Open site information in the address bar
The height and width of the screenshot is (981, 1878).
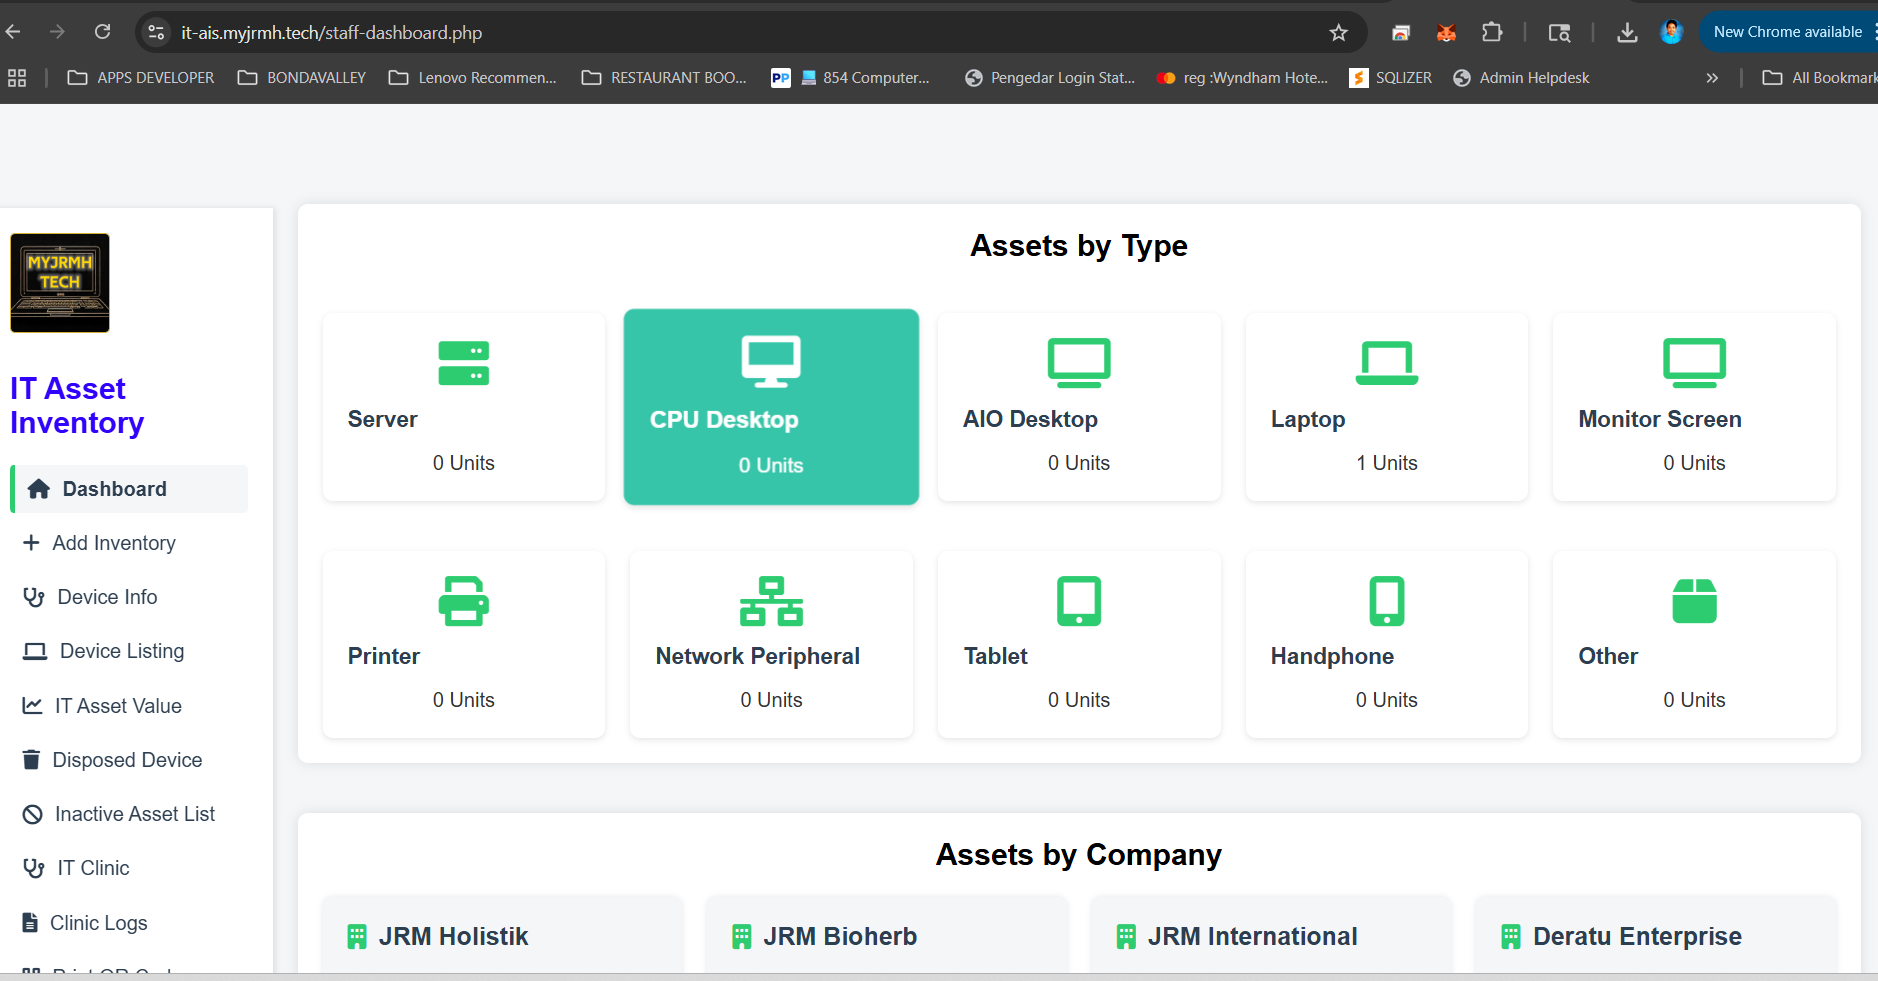(156, 31)
